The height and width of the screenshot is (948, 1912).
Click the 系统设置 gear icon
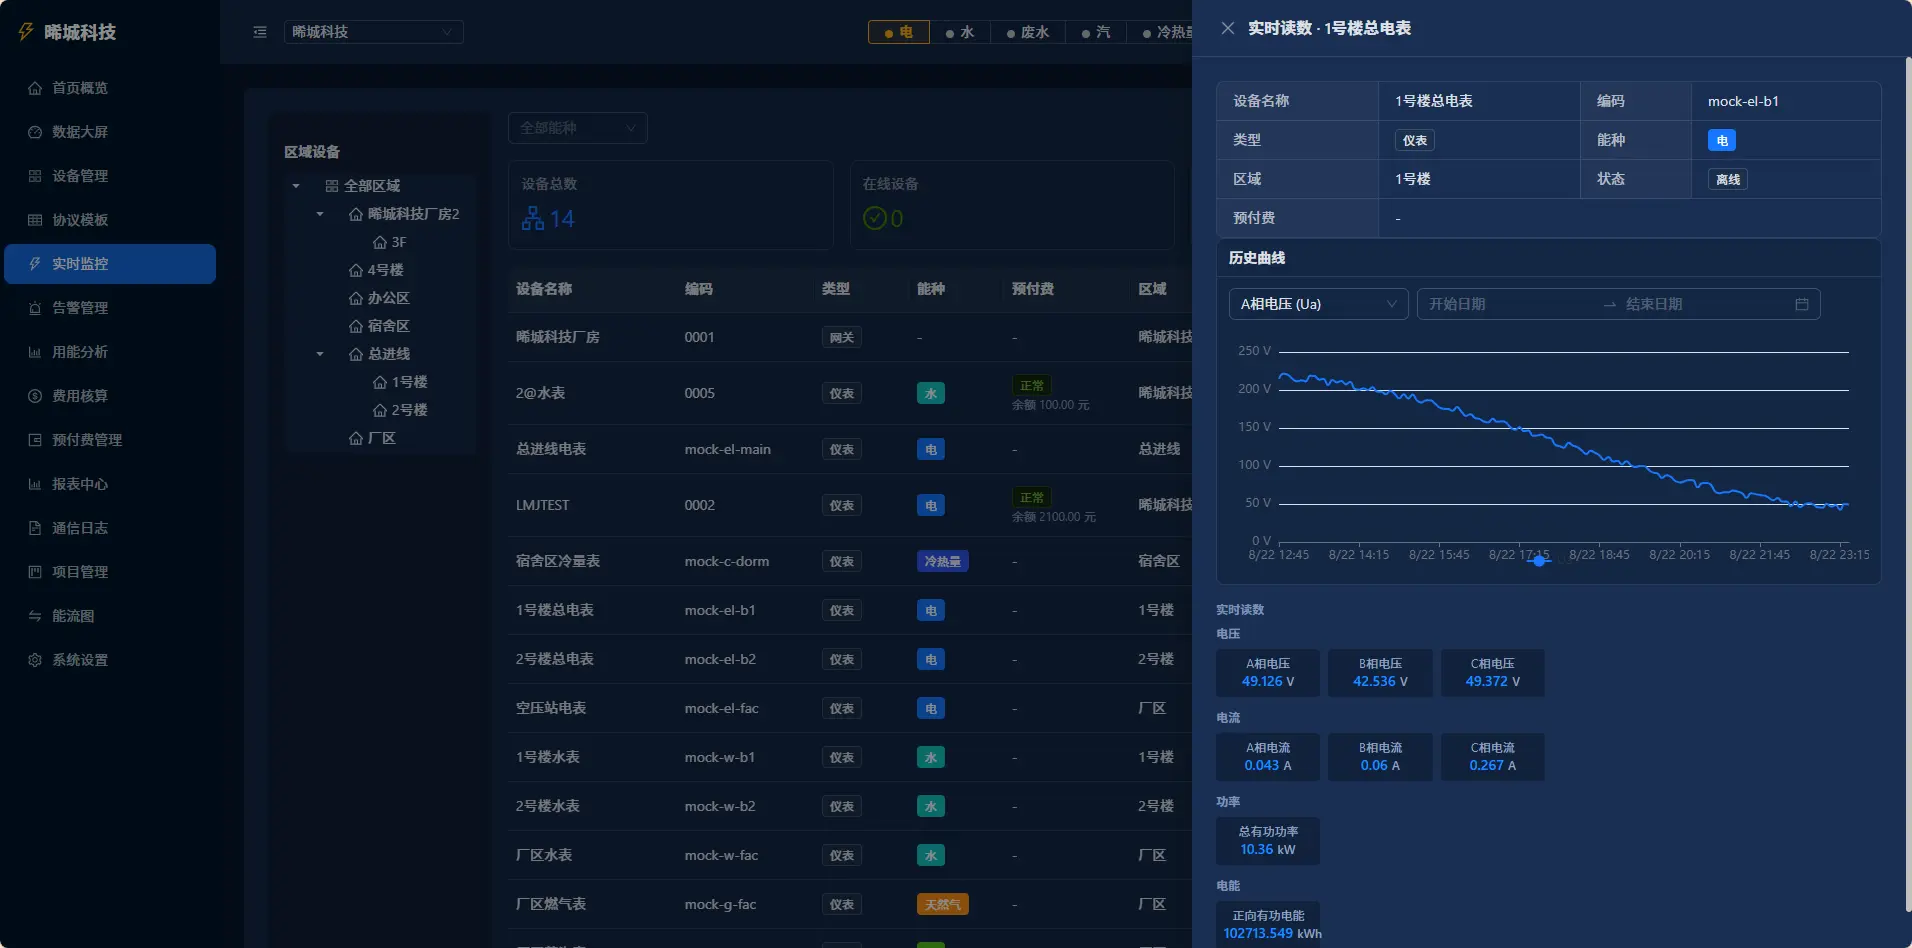tap(35, 660)
